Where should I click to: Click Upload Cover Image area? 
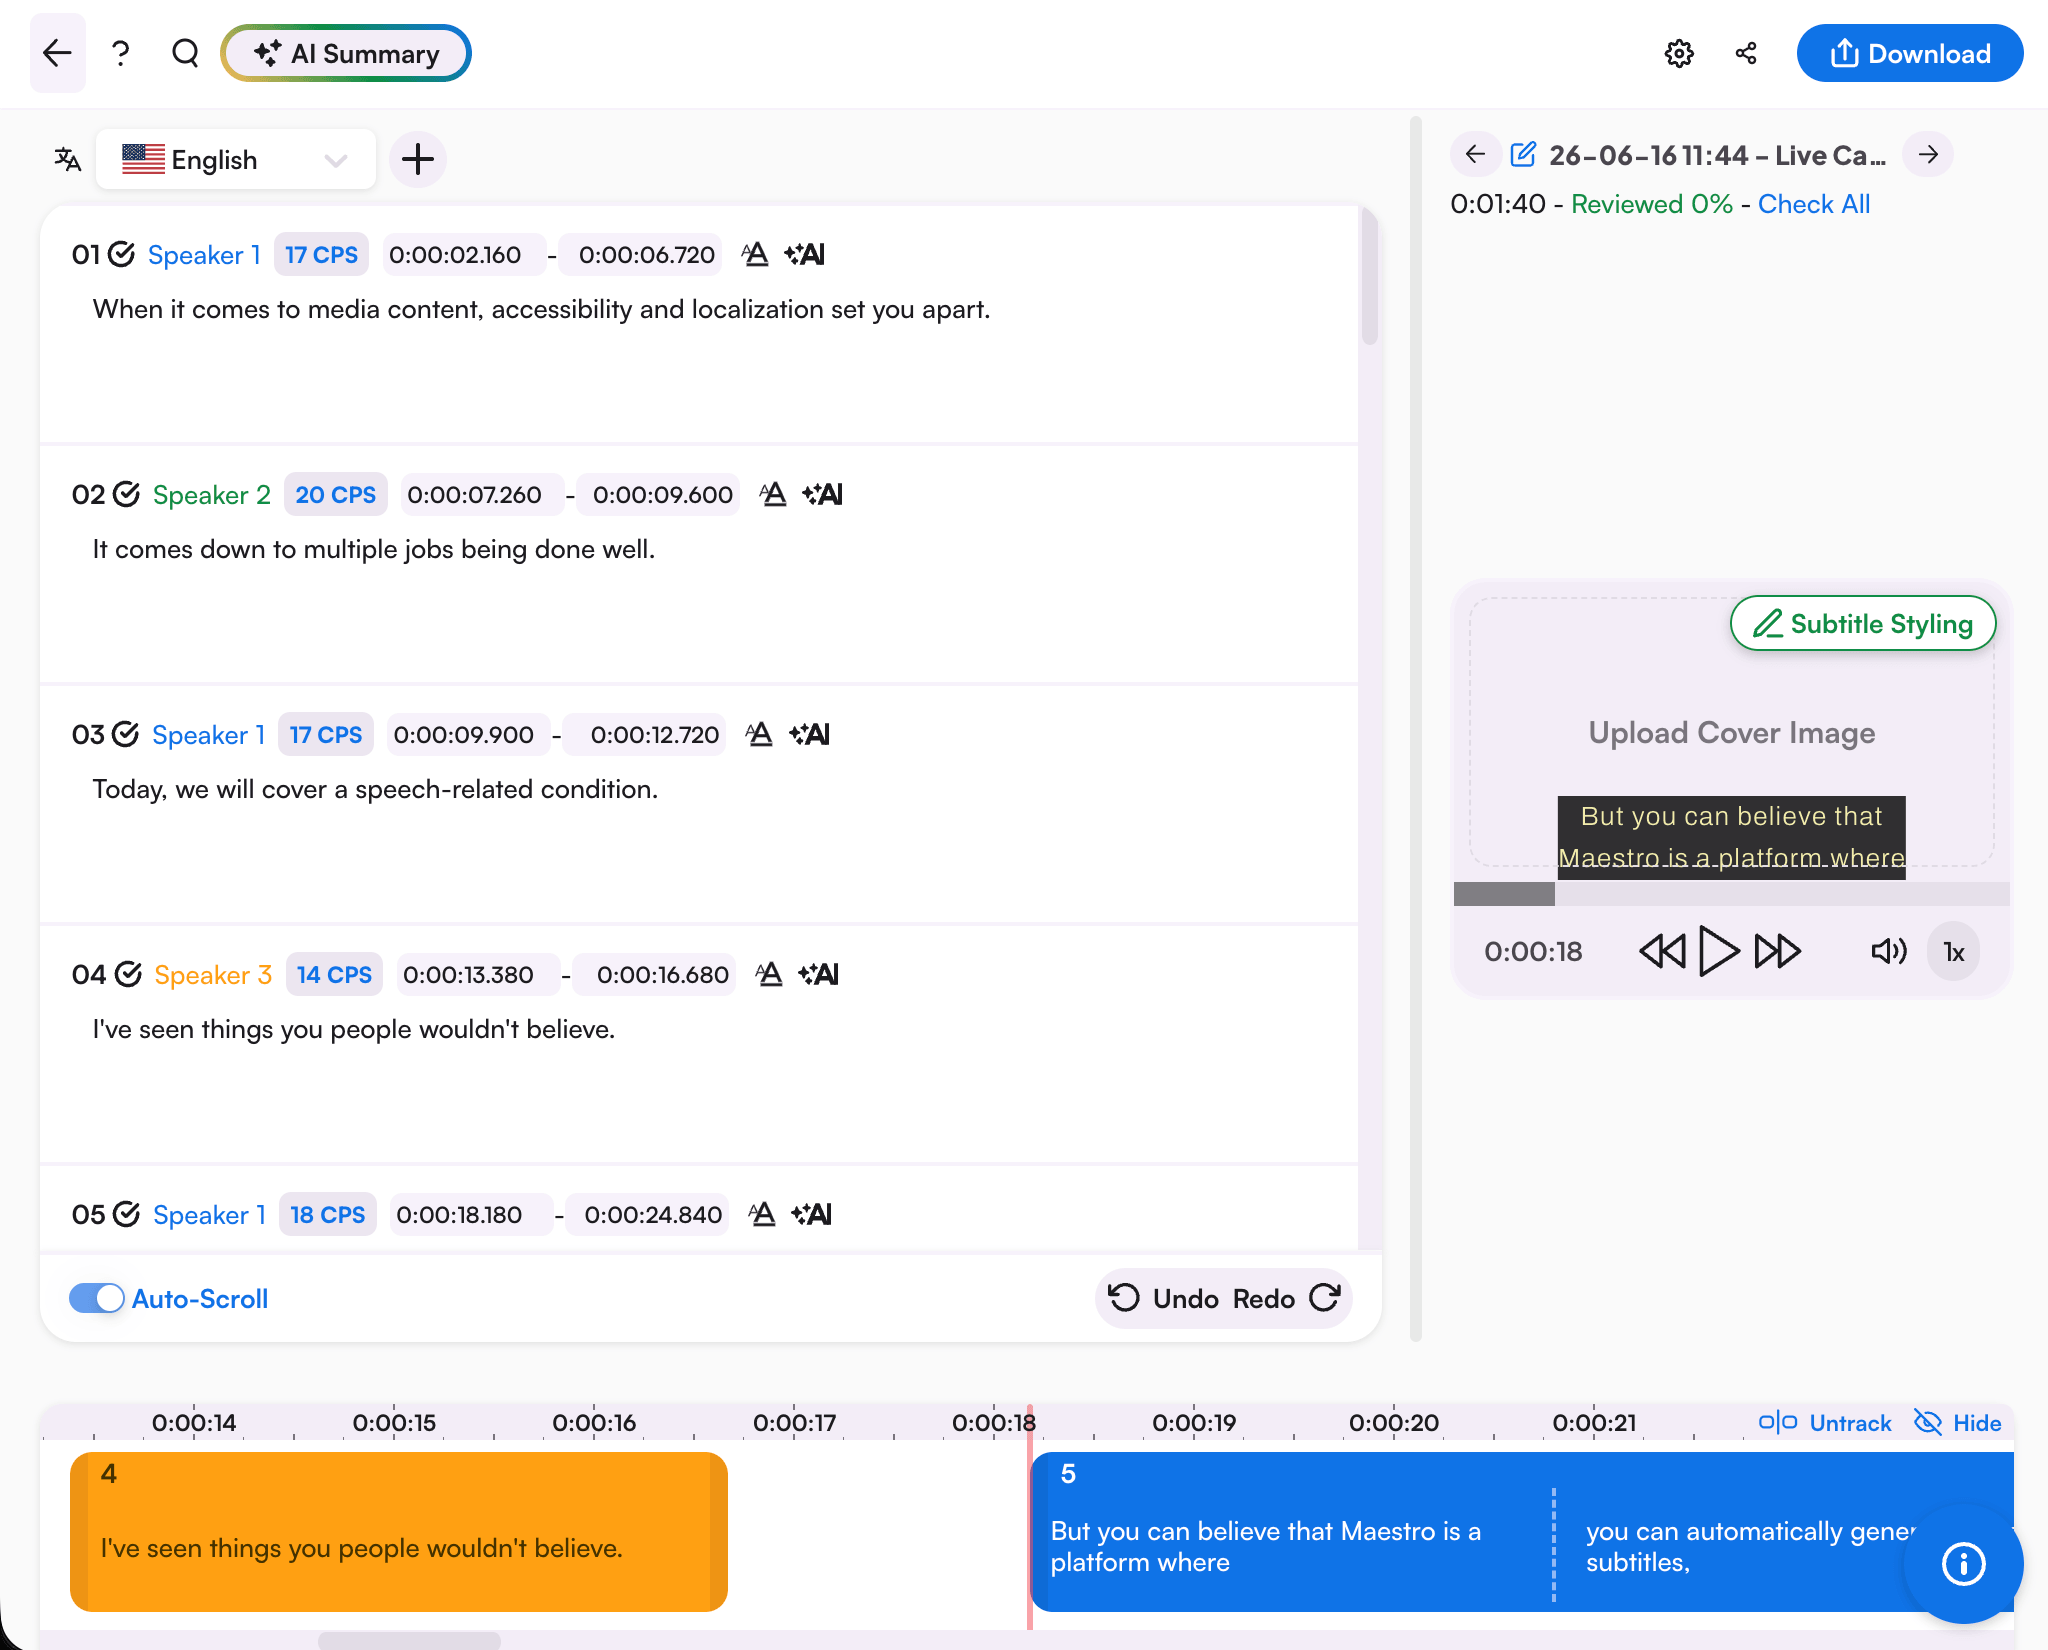point(1732,733)
